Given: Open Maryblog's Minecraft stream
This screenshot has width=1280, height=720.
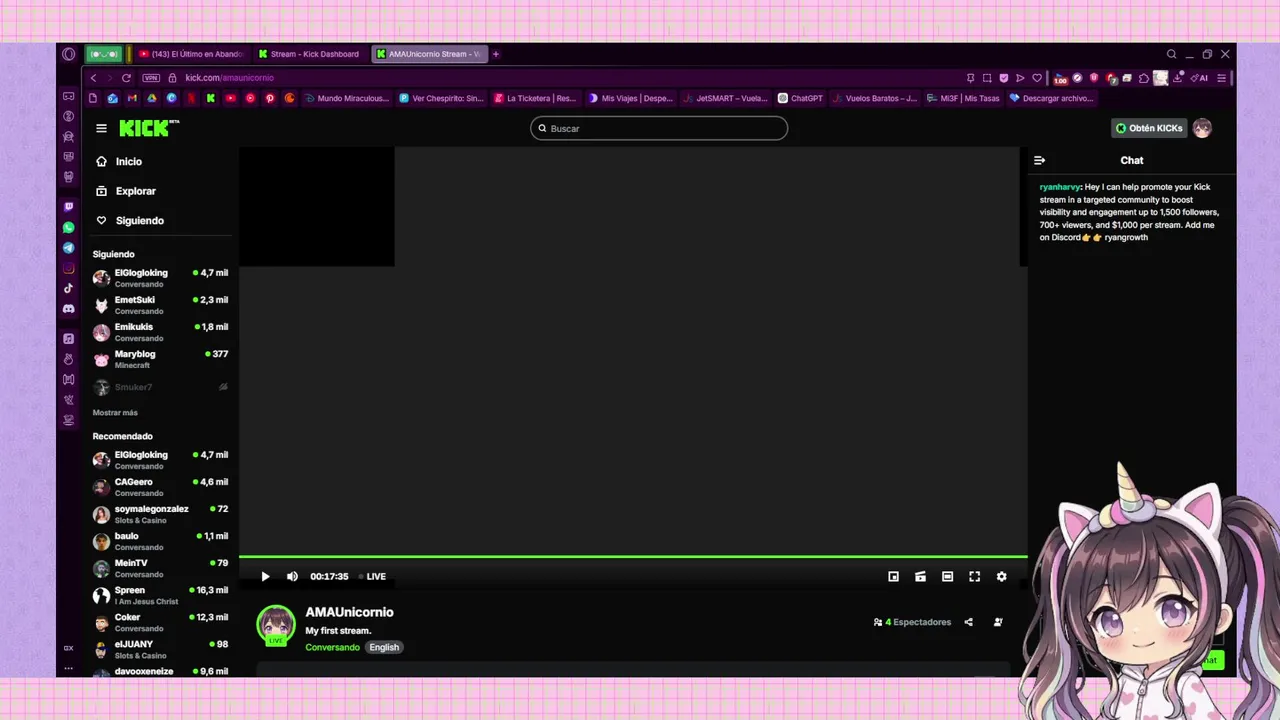Looking at the screenshot, I should [160, 359].
